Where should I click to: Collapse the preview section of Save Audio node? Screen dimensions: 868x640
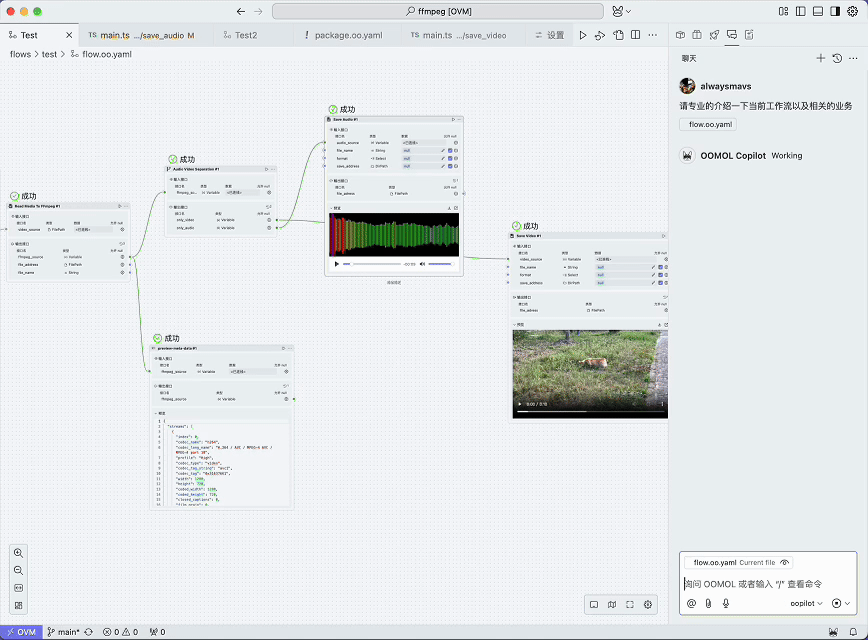click(x=331, y=208)
